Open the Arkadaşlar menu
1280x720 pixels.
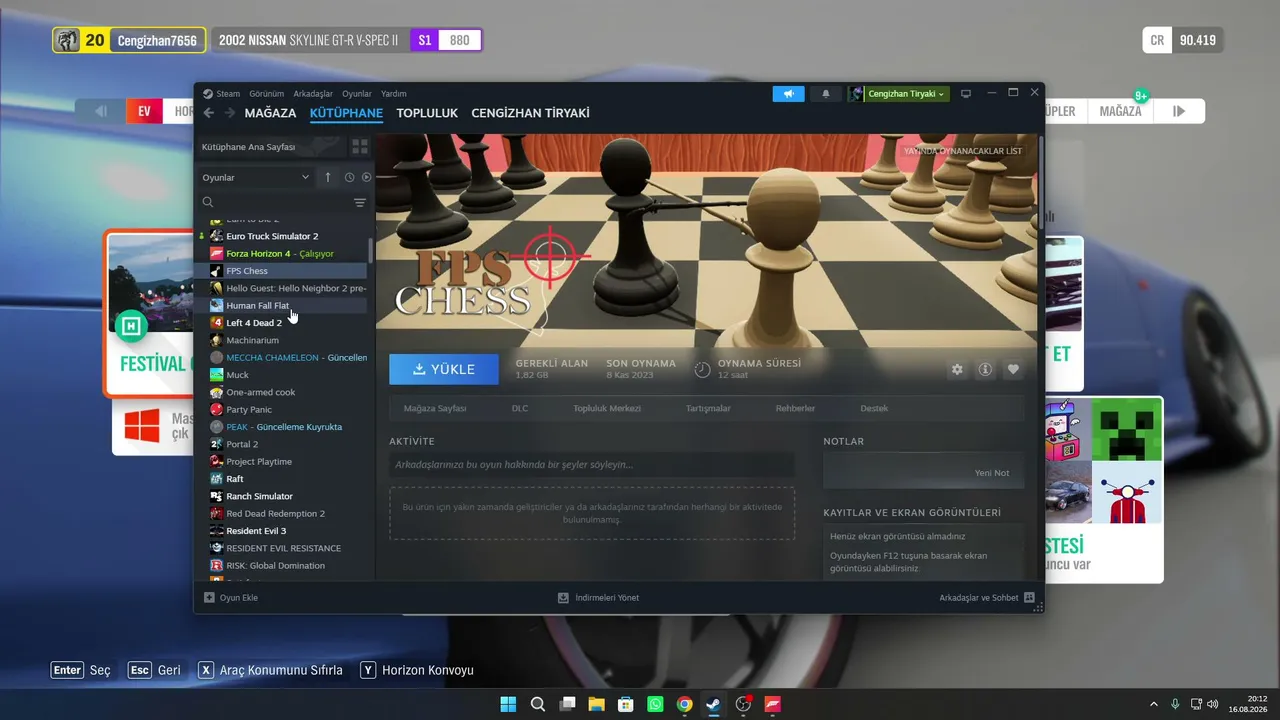coord(313,94)
